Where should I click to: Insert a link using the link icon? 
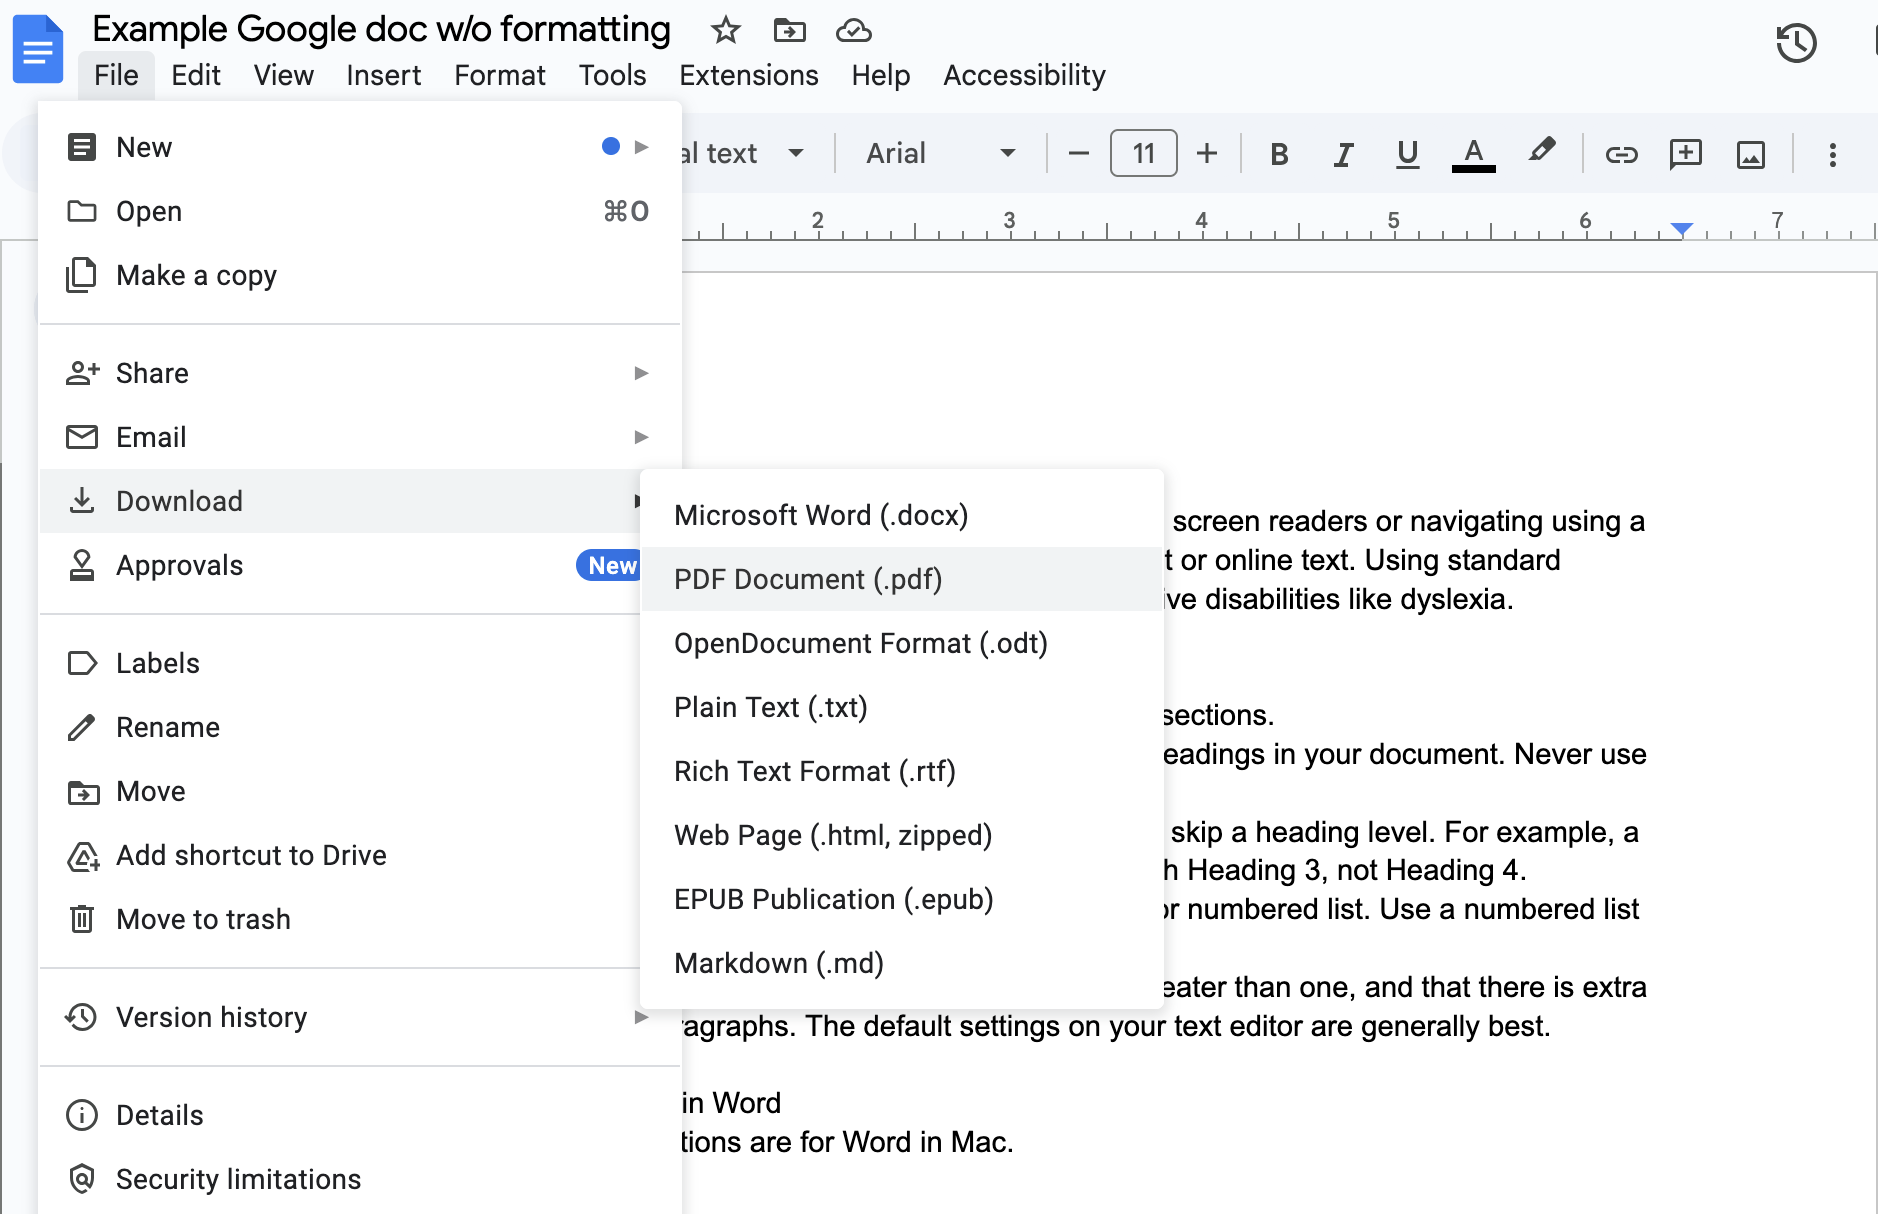[1621, 153]
